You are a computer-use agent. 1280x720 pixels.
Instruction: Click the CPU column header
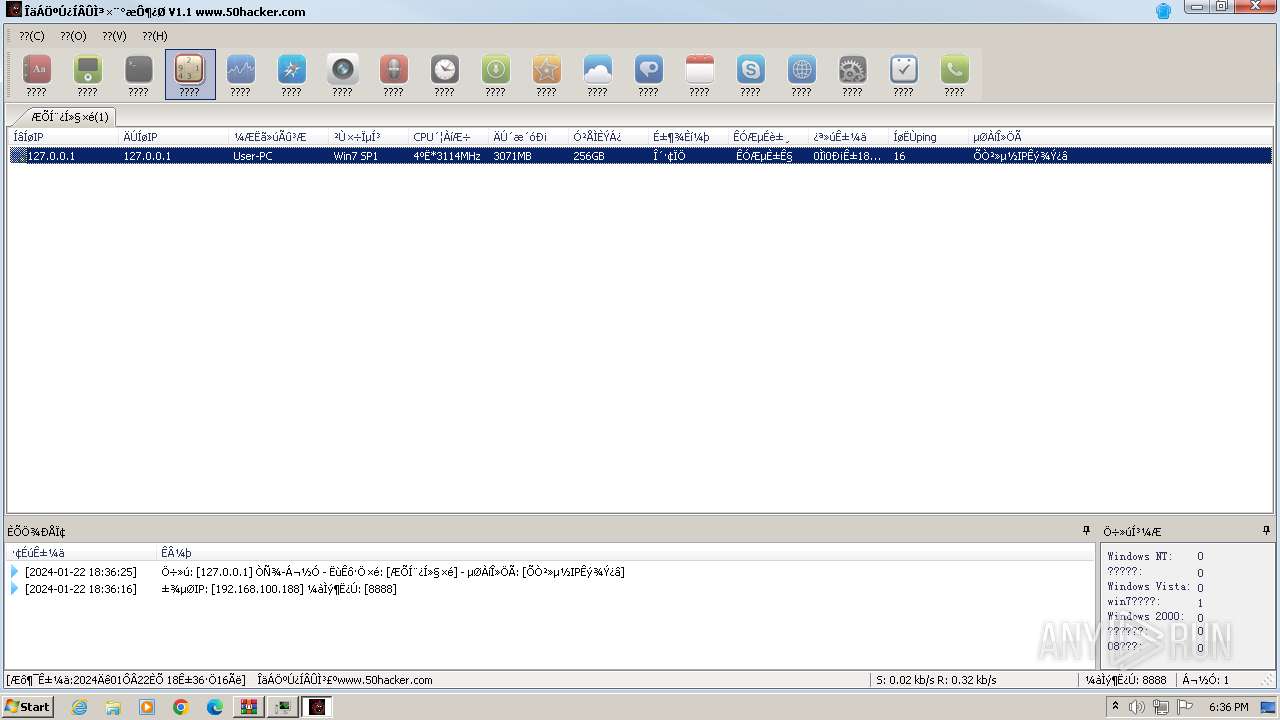point(448,137)
